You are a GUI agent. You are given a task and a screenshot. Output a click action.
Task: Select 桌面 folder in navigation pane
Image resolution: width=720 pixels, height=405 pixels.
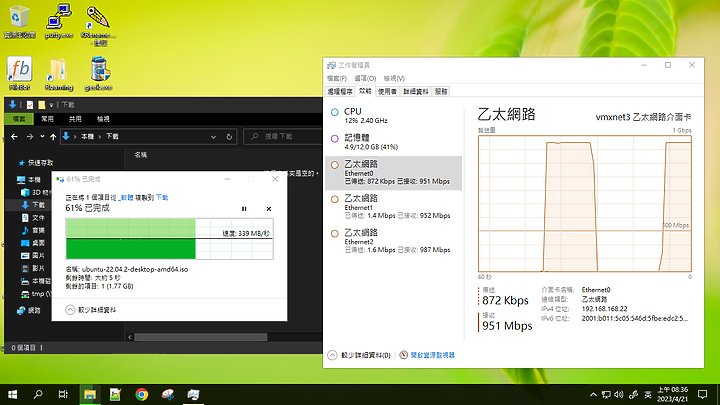click(x=33, y=243)
